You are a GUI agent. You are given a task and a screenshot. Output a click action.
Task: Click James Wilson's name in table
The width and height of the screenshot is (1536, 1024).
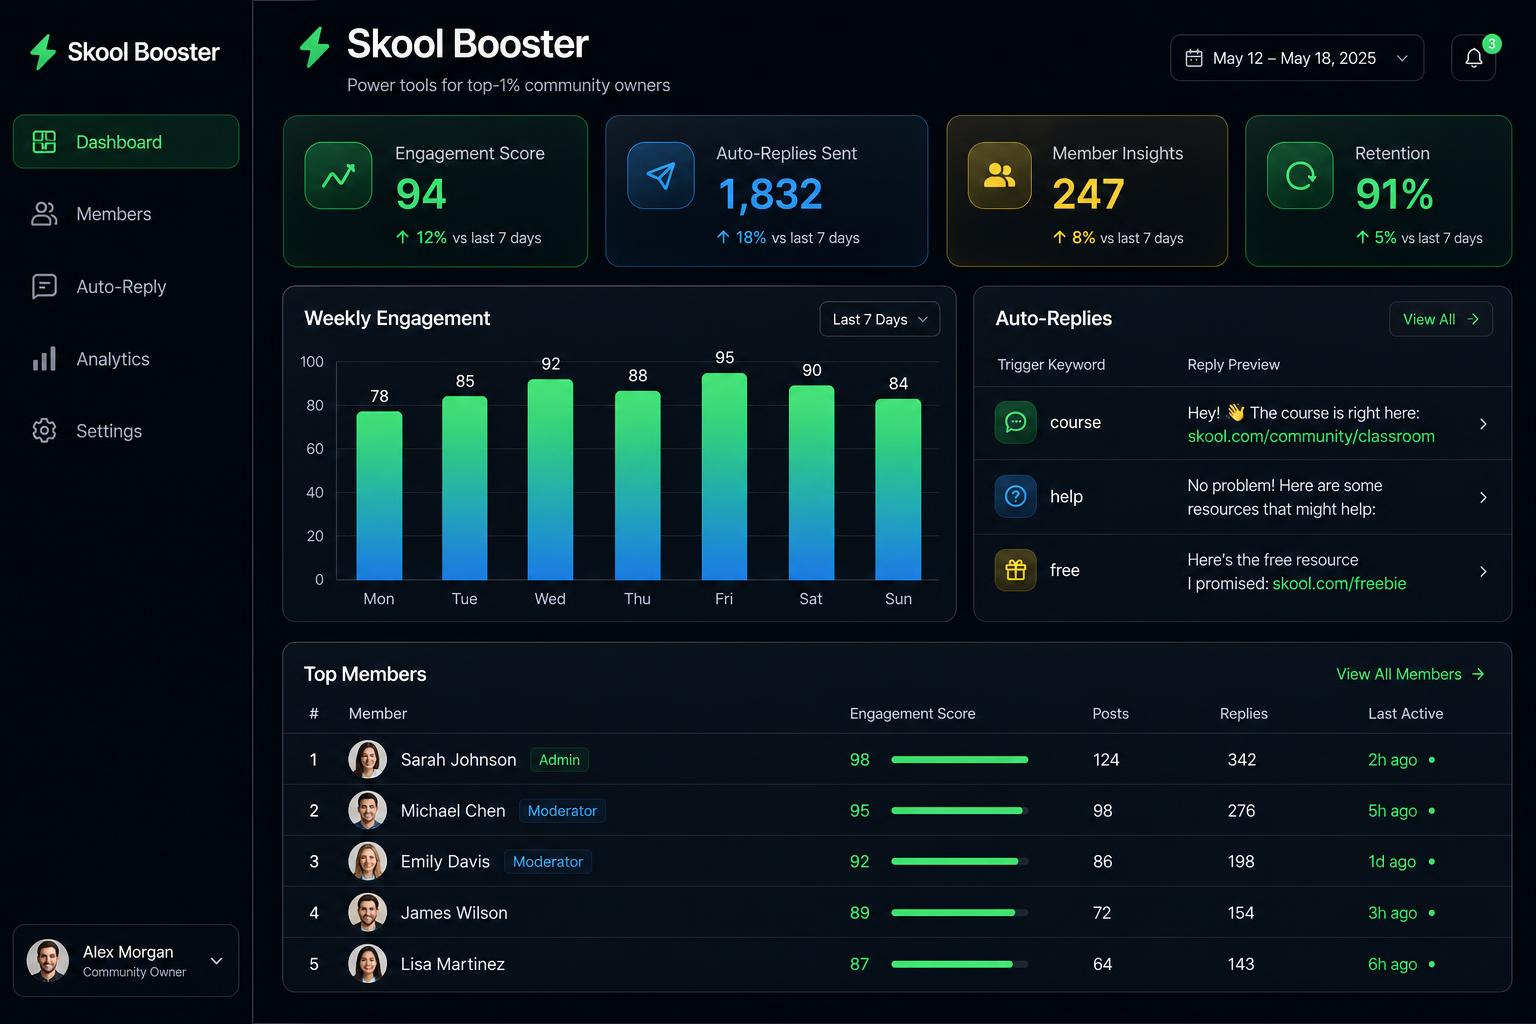[x=454, y=913]
